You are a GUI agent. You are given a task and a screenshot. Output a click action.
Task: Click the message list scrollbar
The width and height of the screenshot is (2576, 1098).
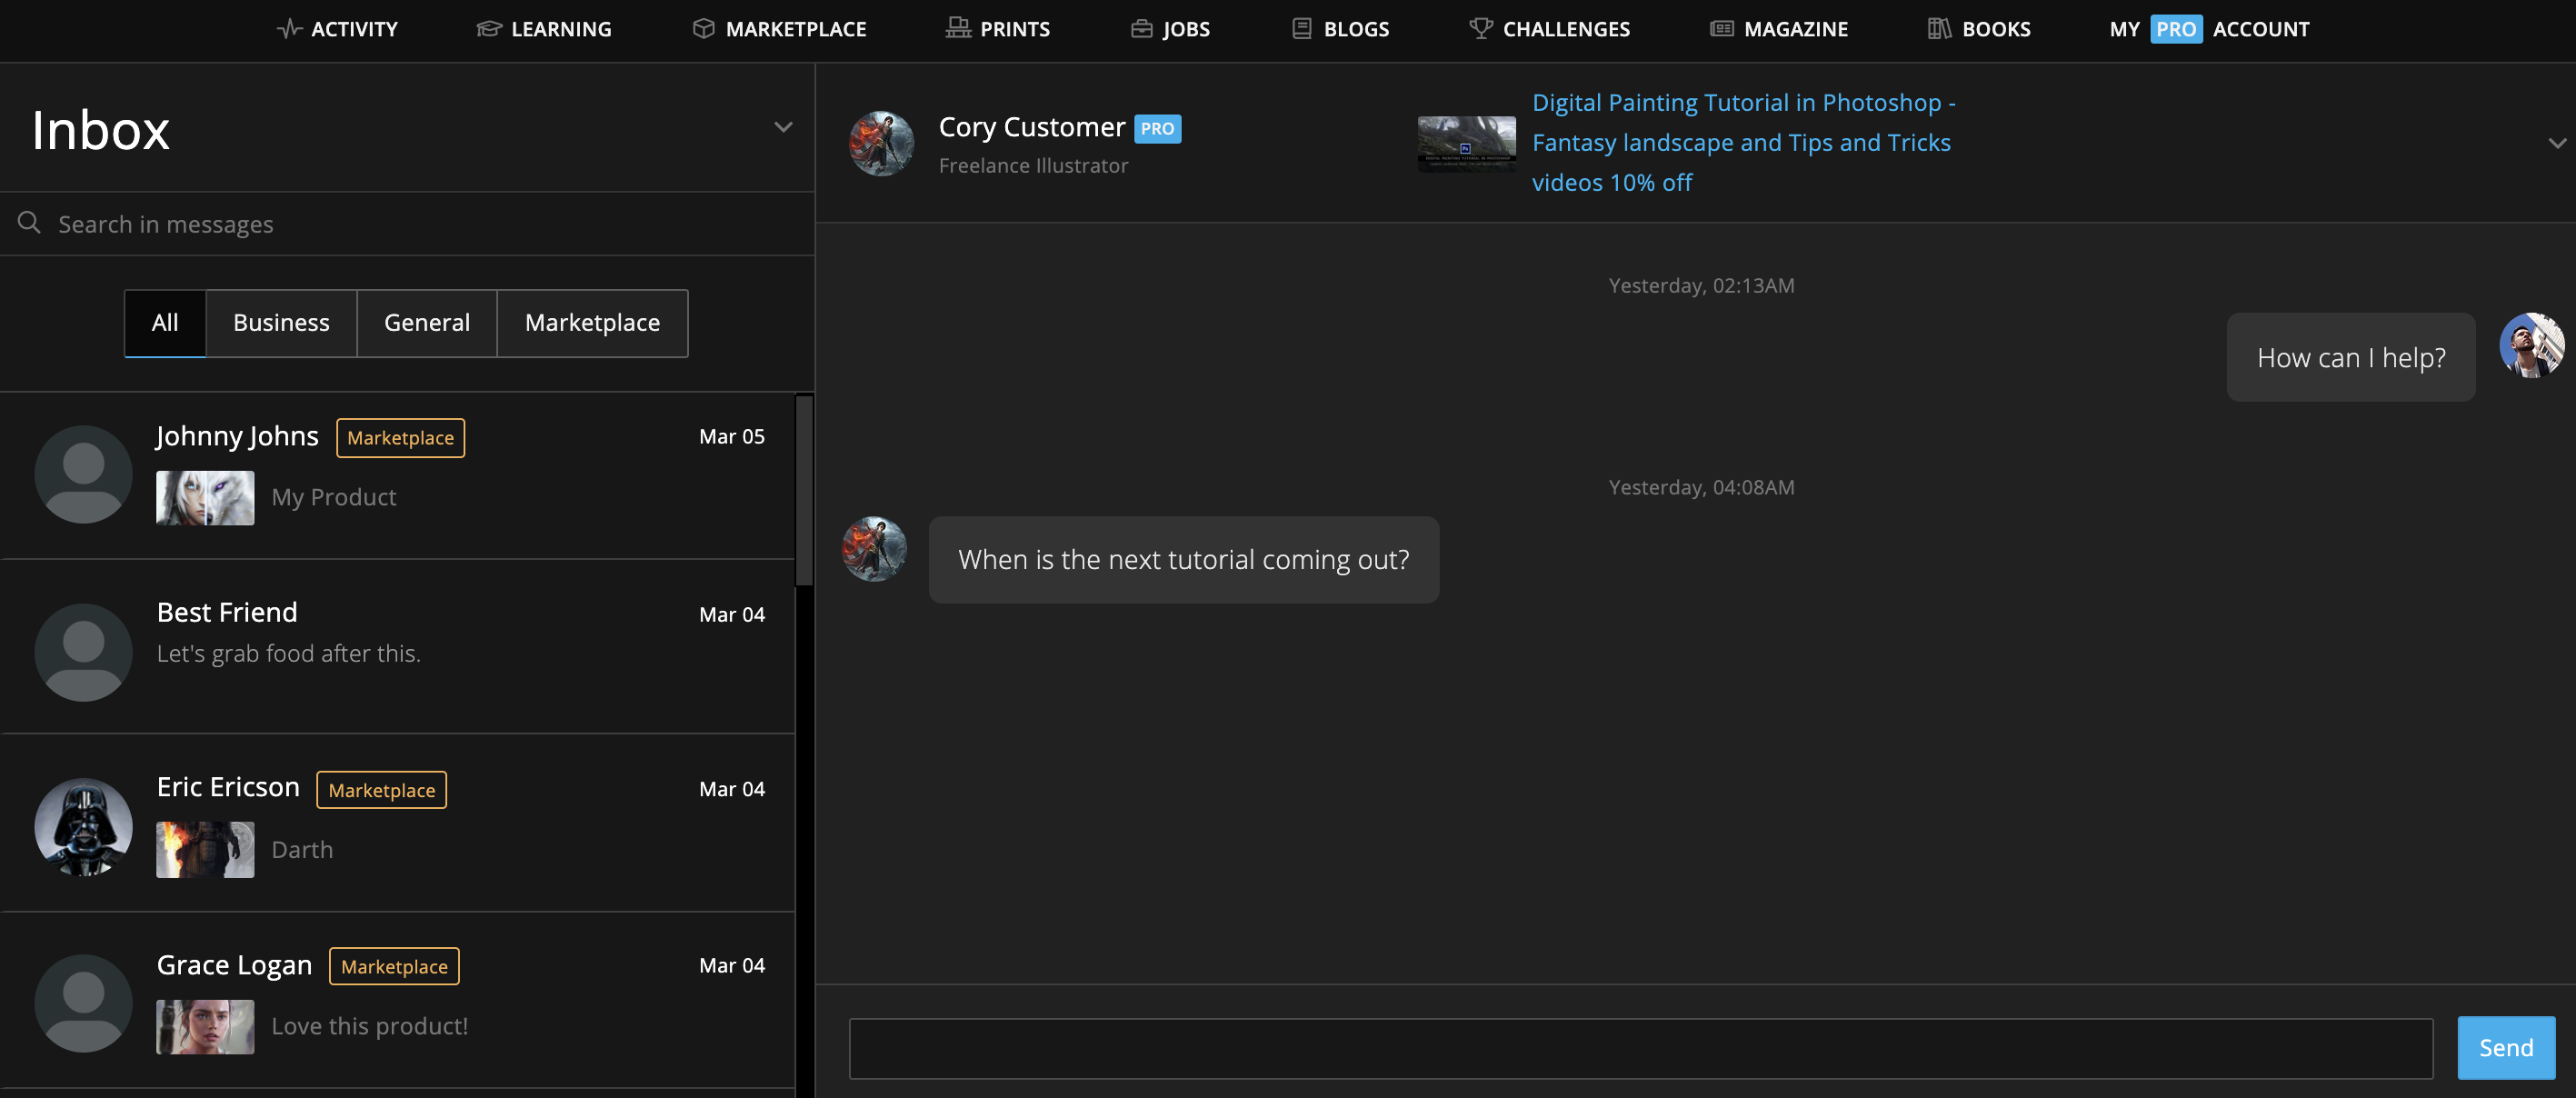click(x=804, y=490)
